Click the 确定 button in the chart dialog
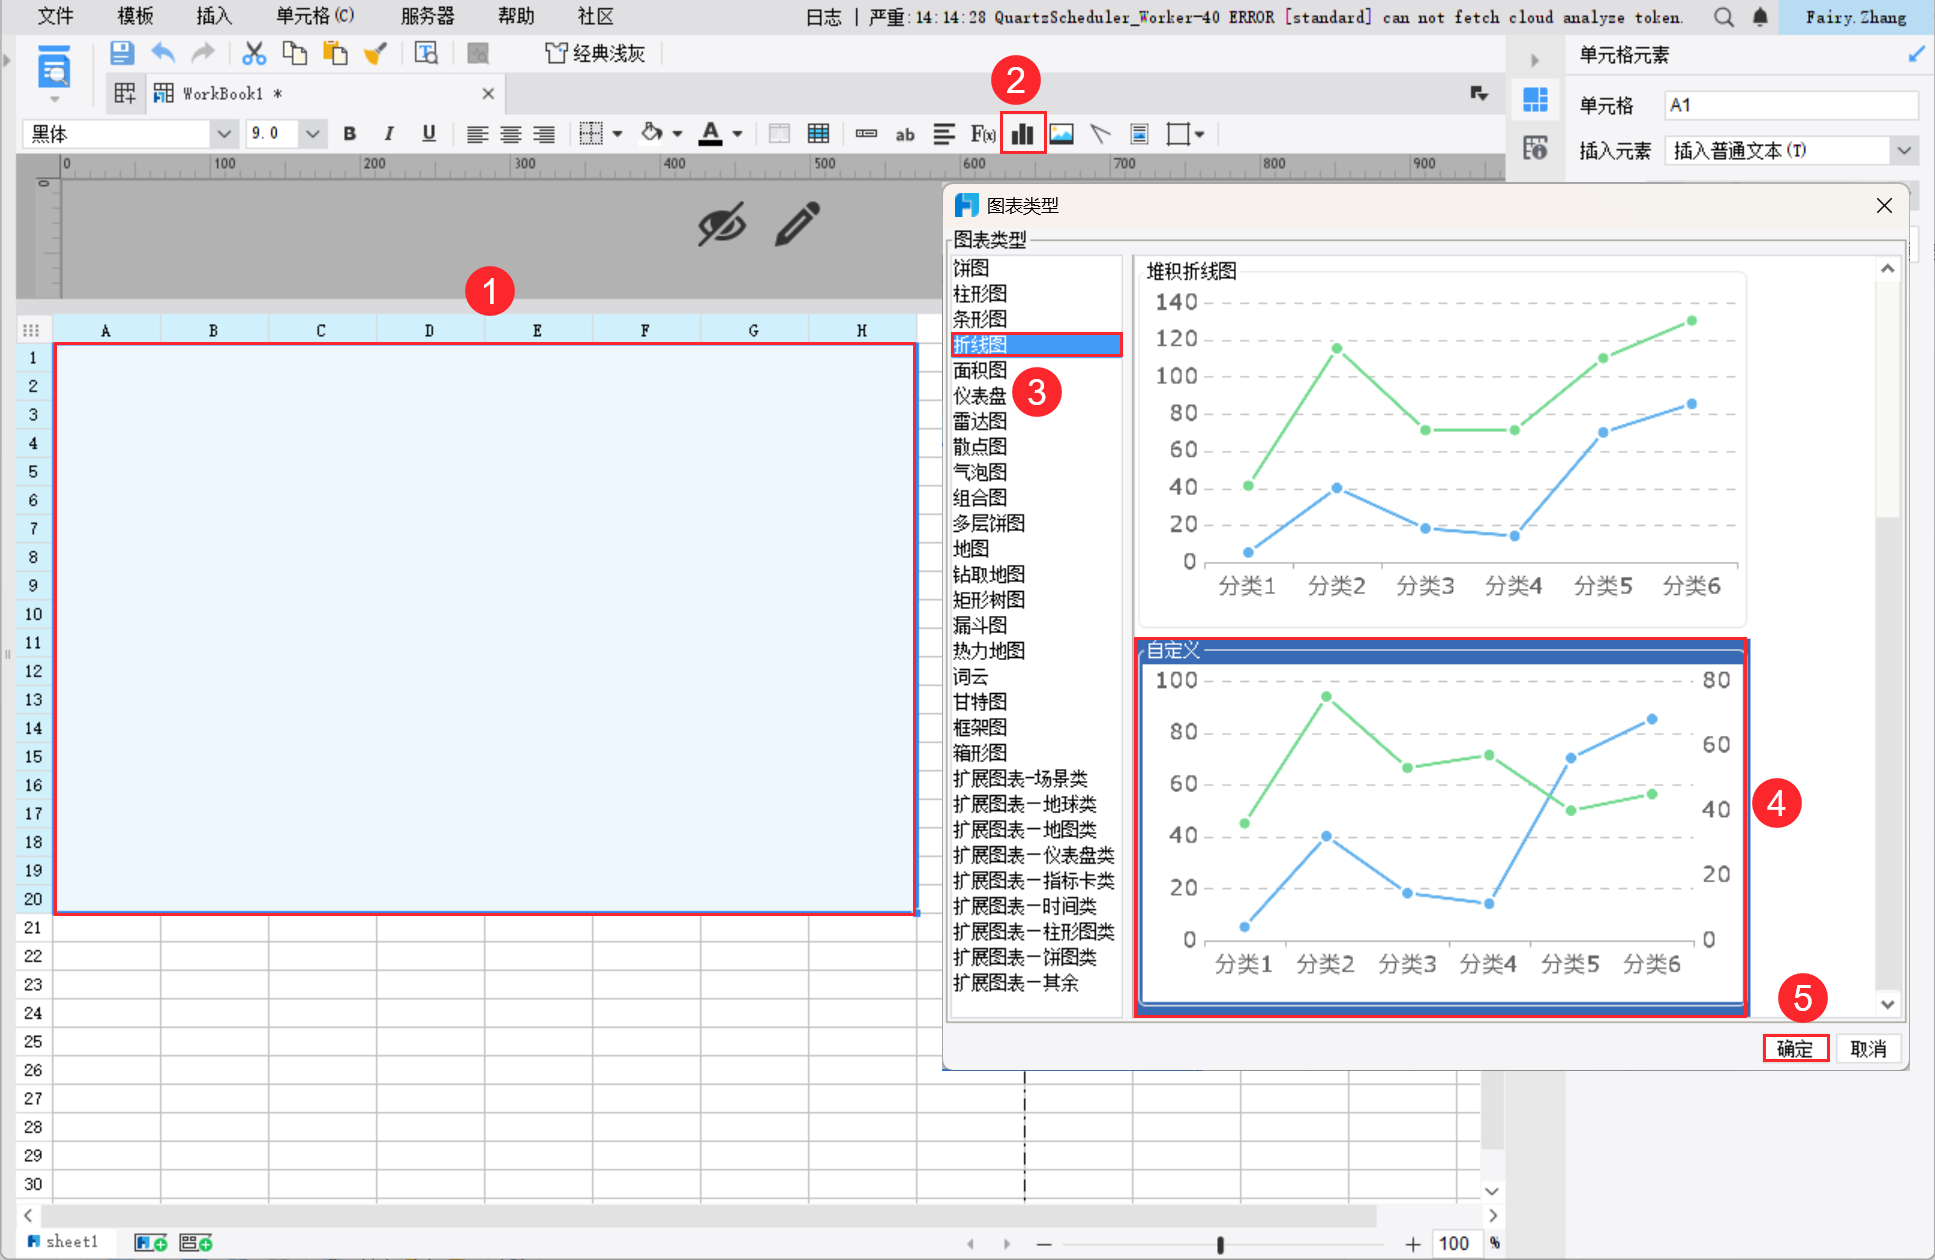1935x1260 pixels. coord(1795,1048)
